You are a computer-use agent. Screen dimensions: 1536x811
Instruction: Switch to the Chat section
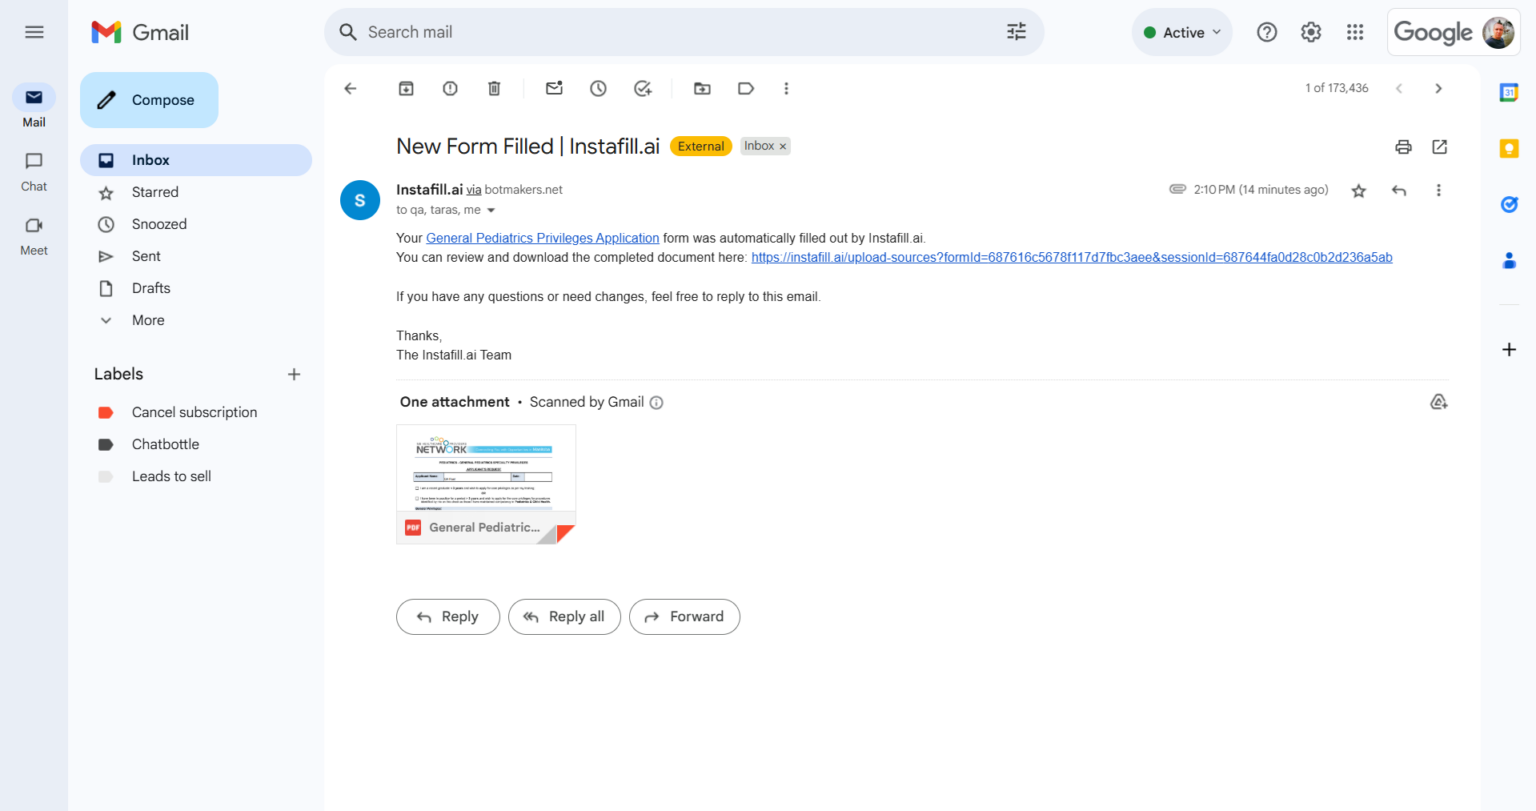pyautogui.click(x=33, y=170)
